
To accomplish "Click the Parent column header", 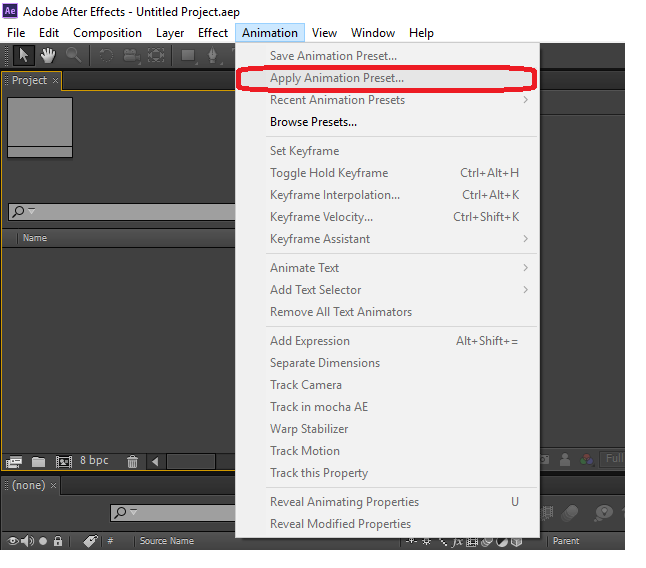I will (x=566, y=541).
